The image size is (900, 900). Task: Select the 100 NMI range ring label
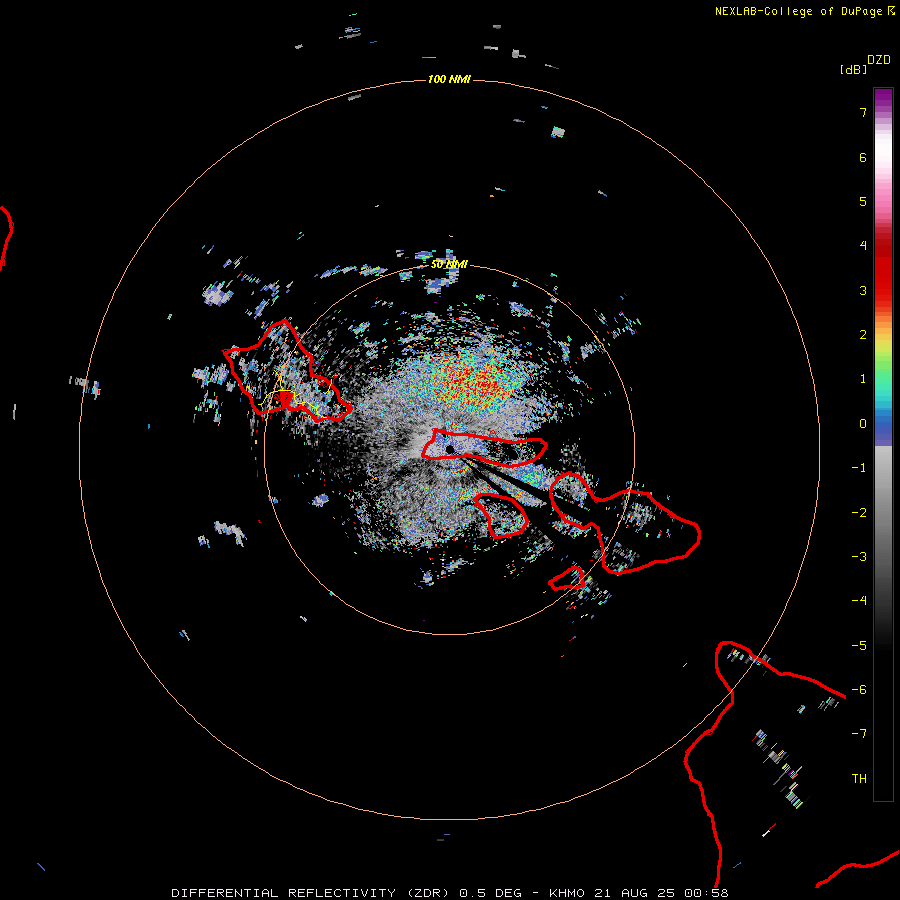pyautogui.click(x=449, y=79)
